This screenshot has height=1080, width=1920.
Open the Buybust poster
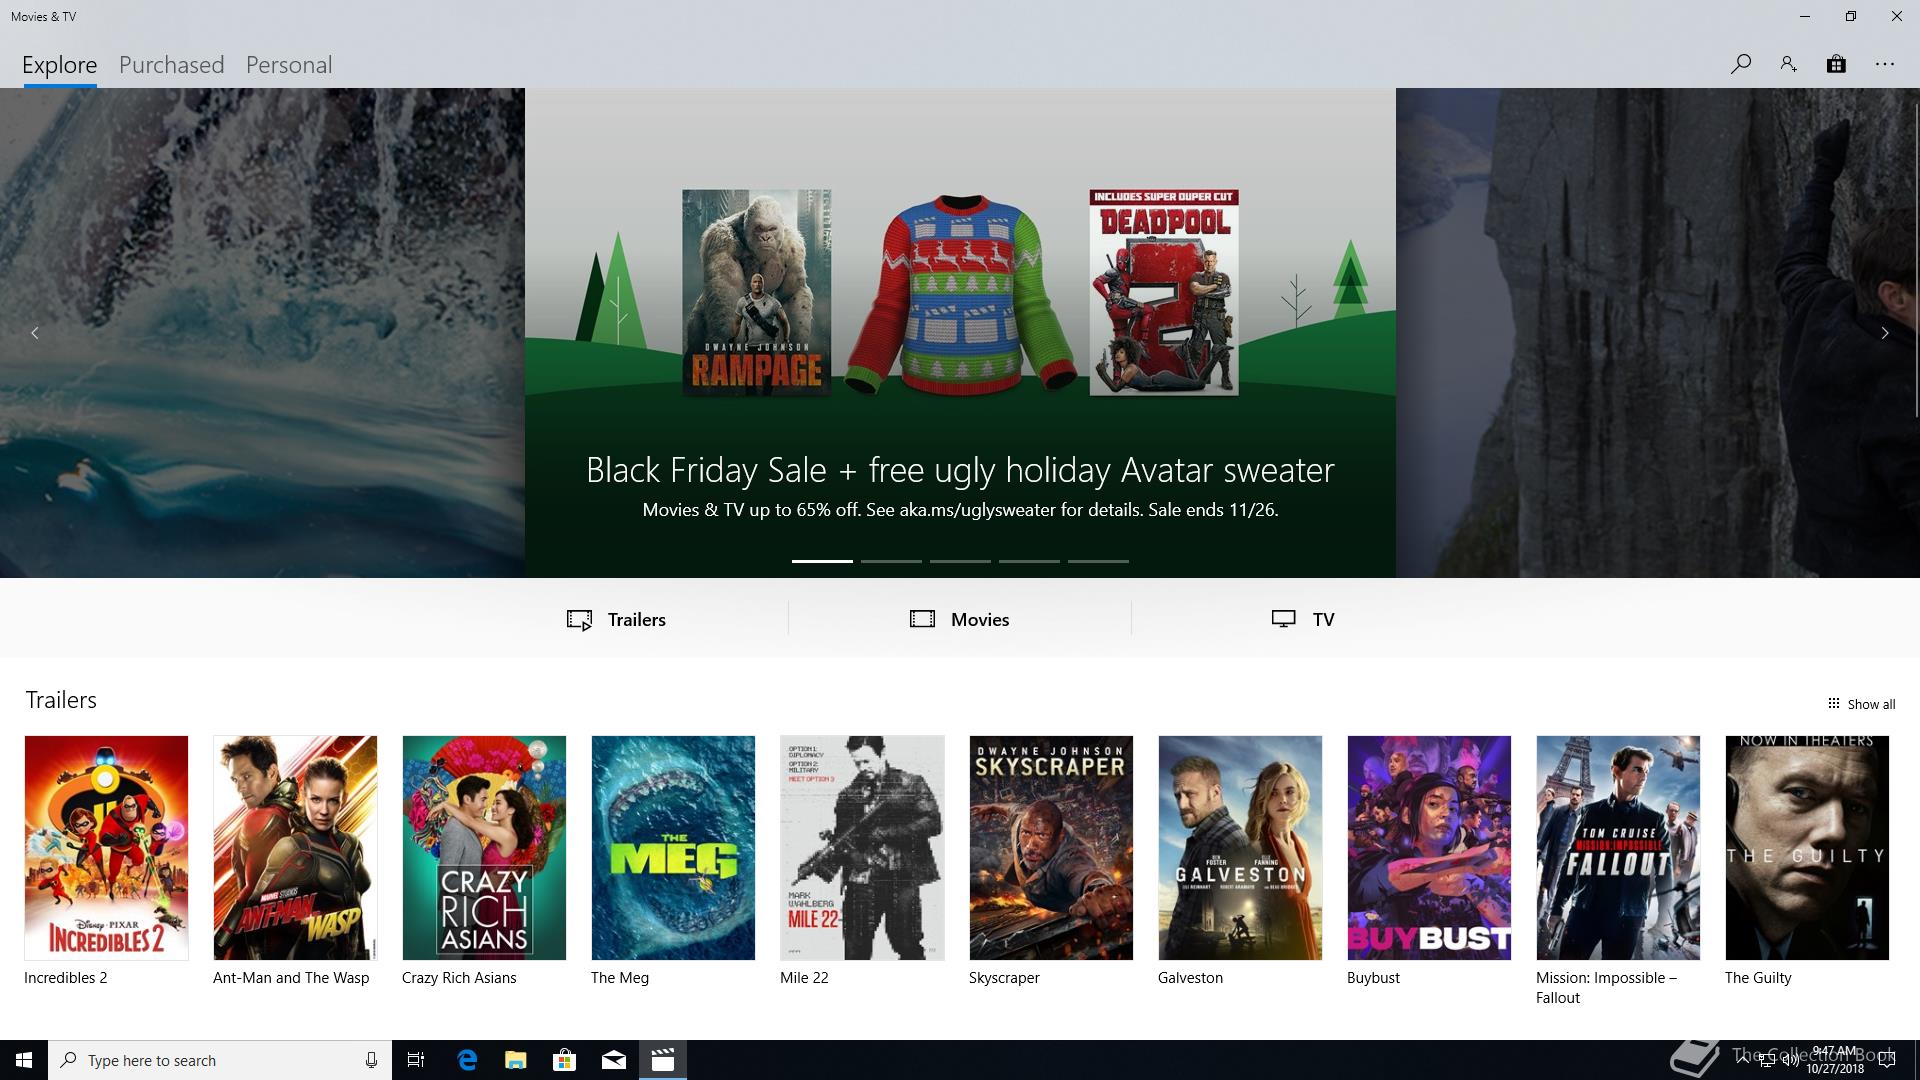1429,848
